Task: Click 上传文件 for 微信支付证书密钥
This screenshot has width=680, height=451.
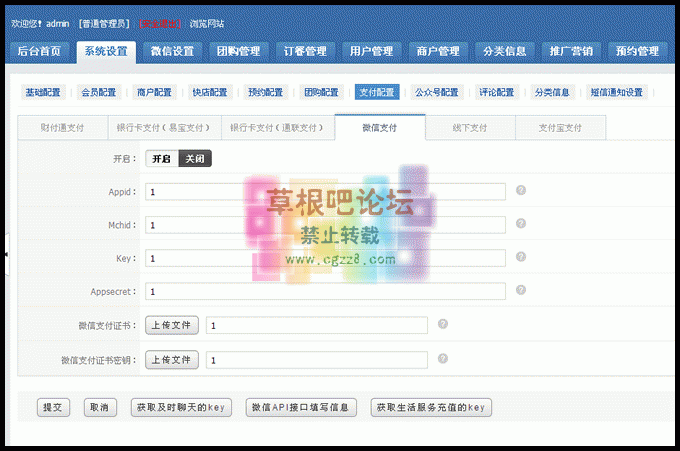Action: [x=172, y=360]
